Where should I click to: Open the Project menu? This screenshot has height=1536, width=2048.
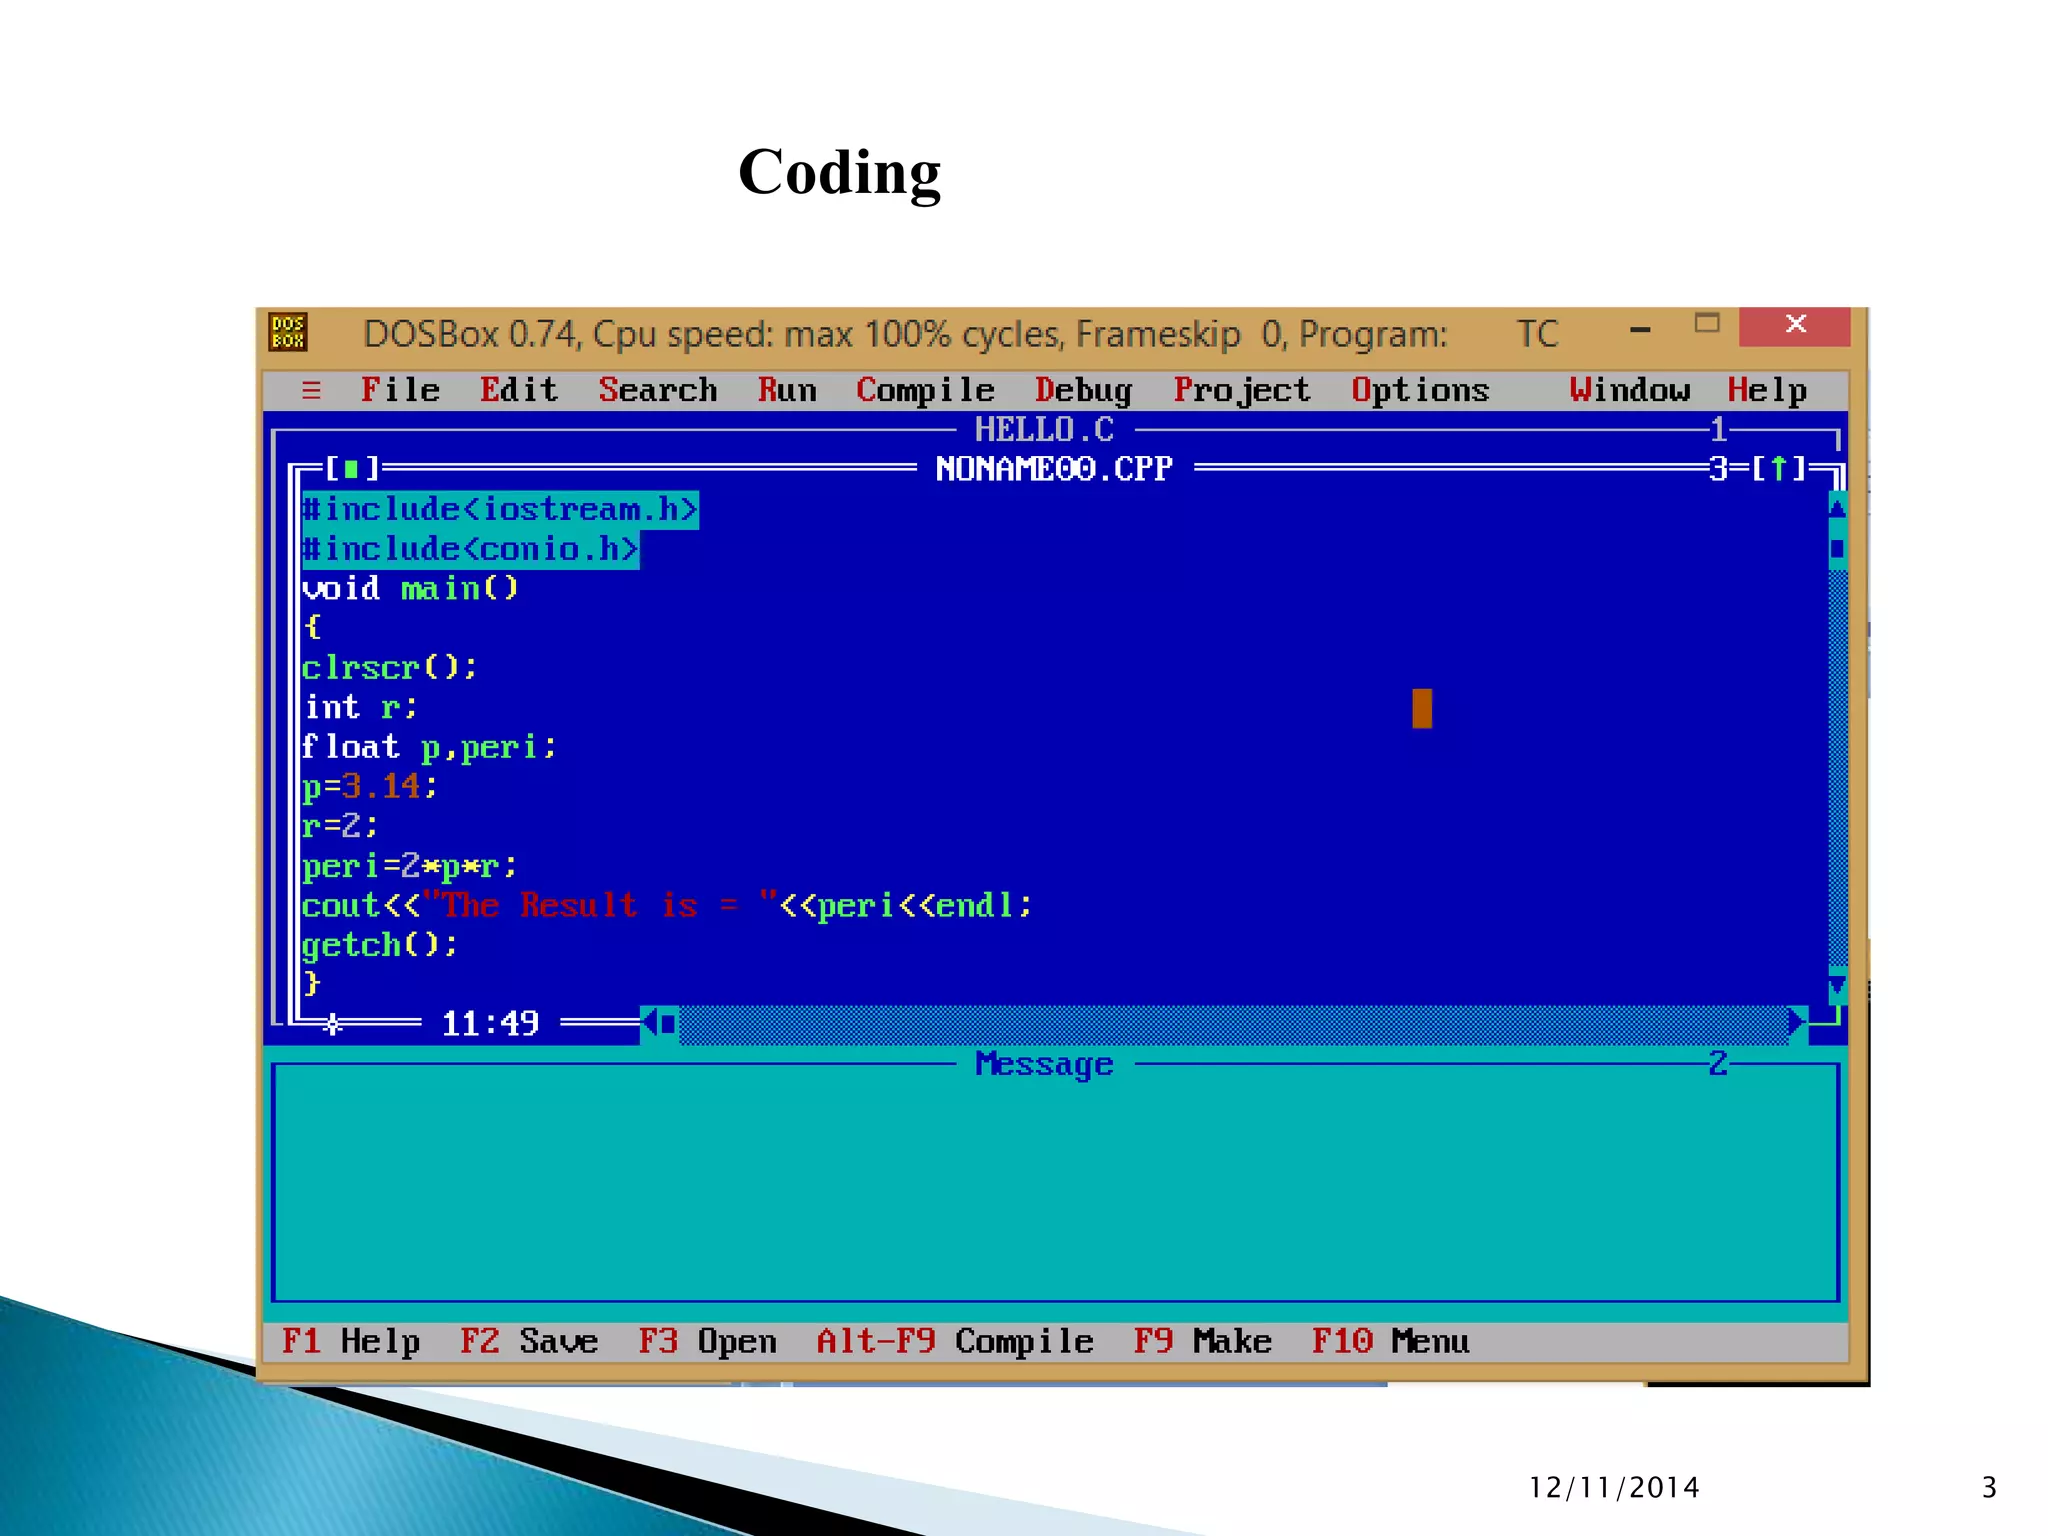coord(1242,390)
